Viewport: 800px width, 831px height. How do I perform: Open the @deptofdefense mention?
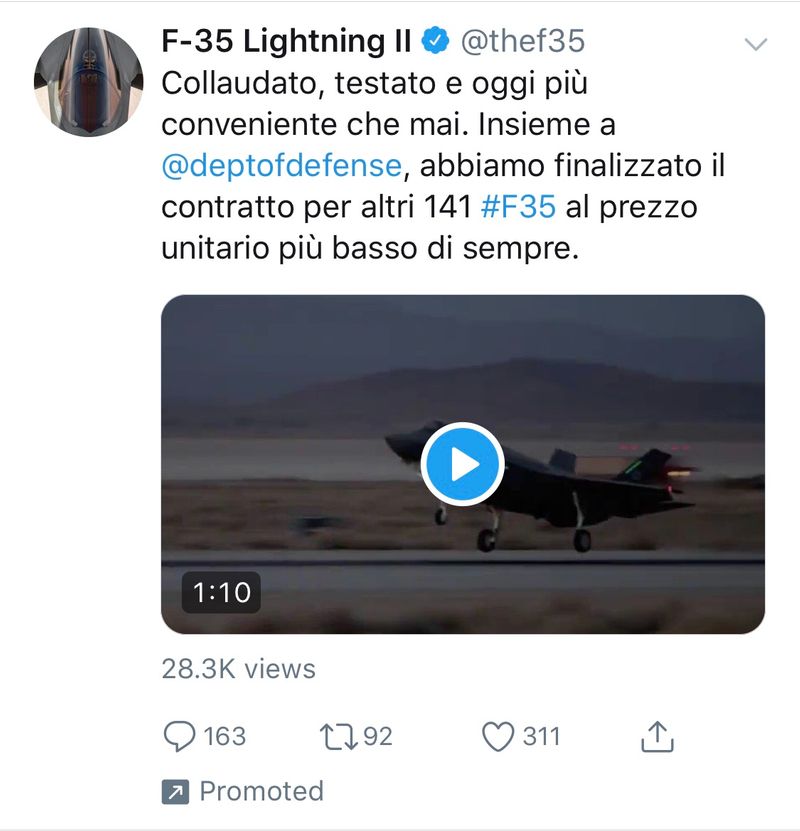(281, 166)
